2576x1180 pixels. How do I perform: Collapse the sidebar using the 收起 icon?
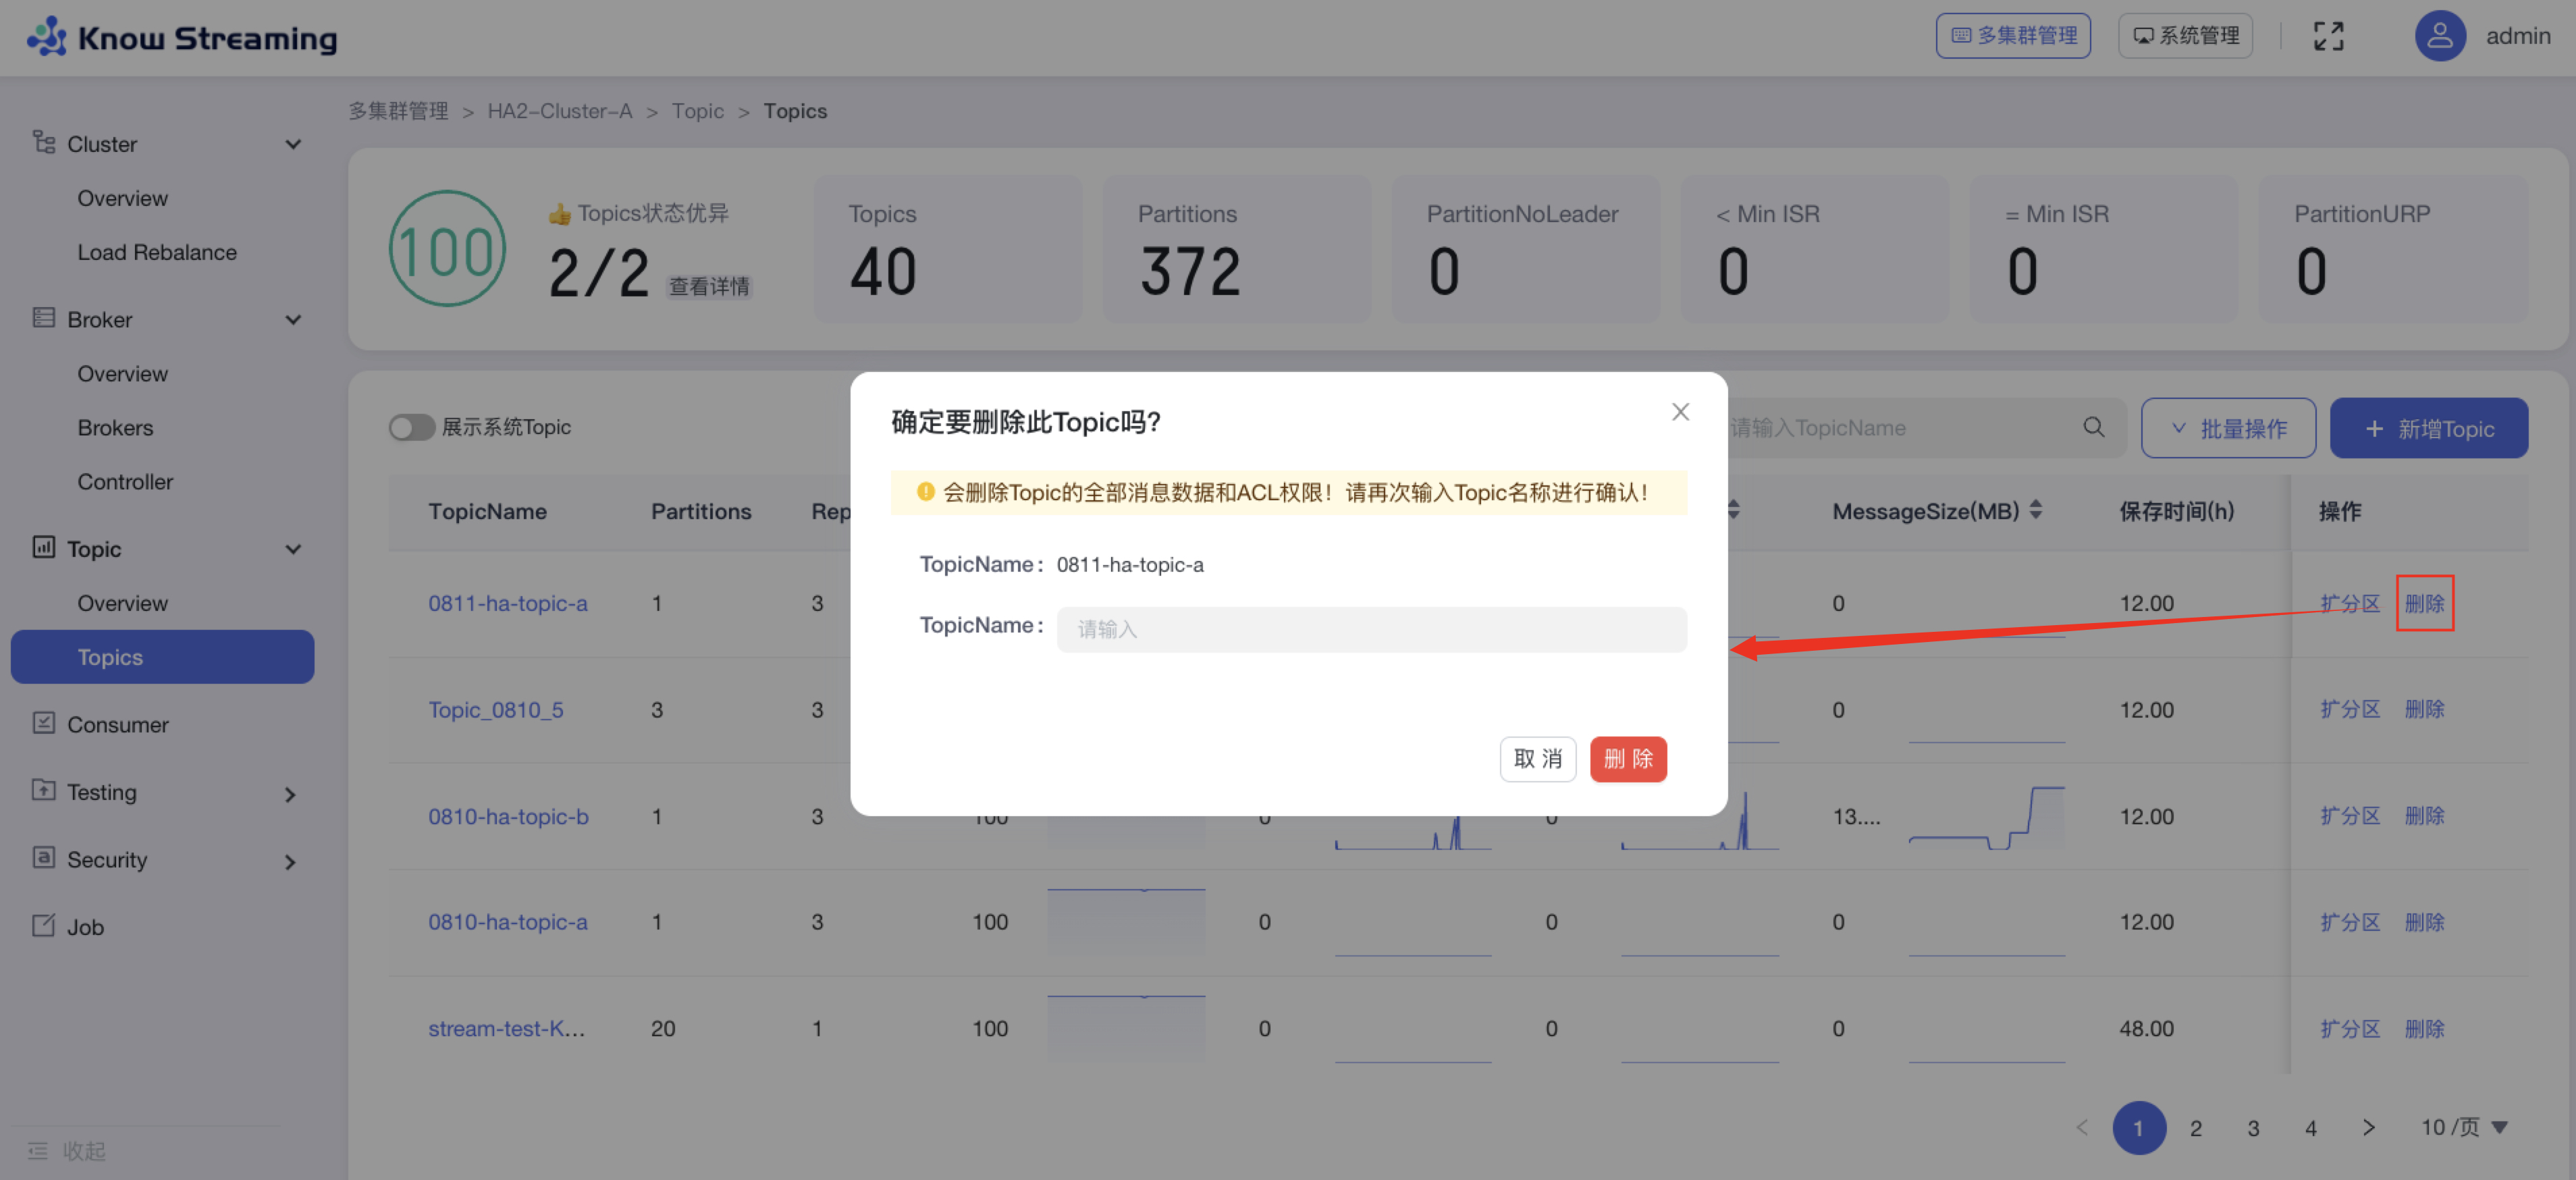pyautogui.click(x=38, y=1150)
